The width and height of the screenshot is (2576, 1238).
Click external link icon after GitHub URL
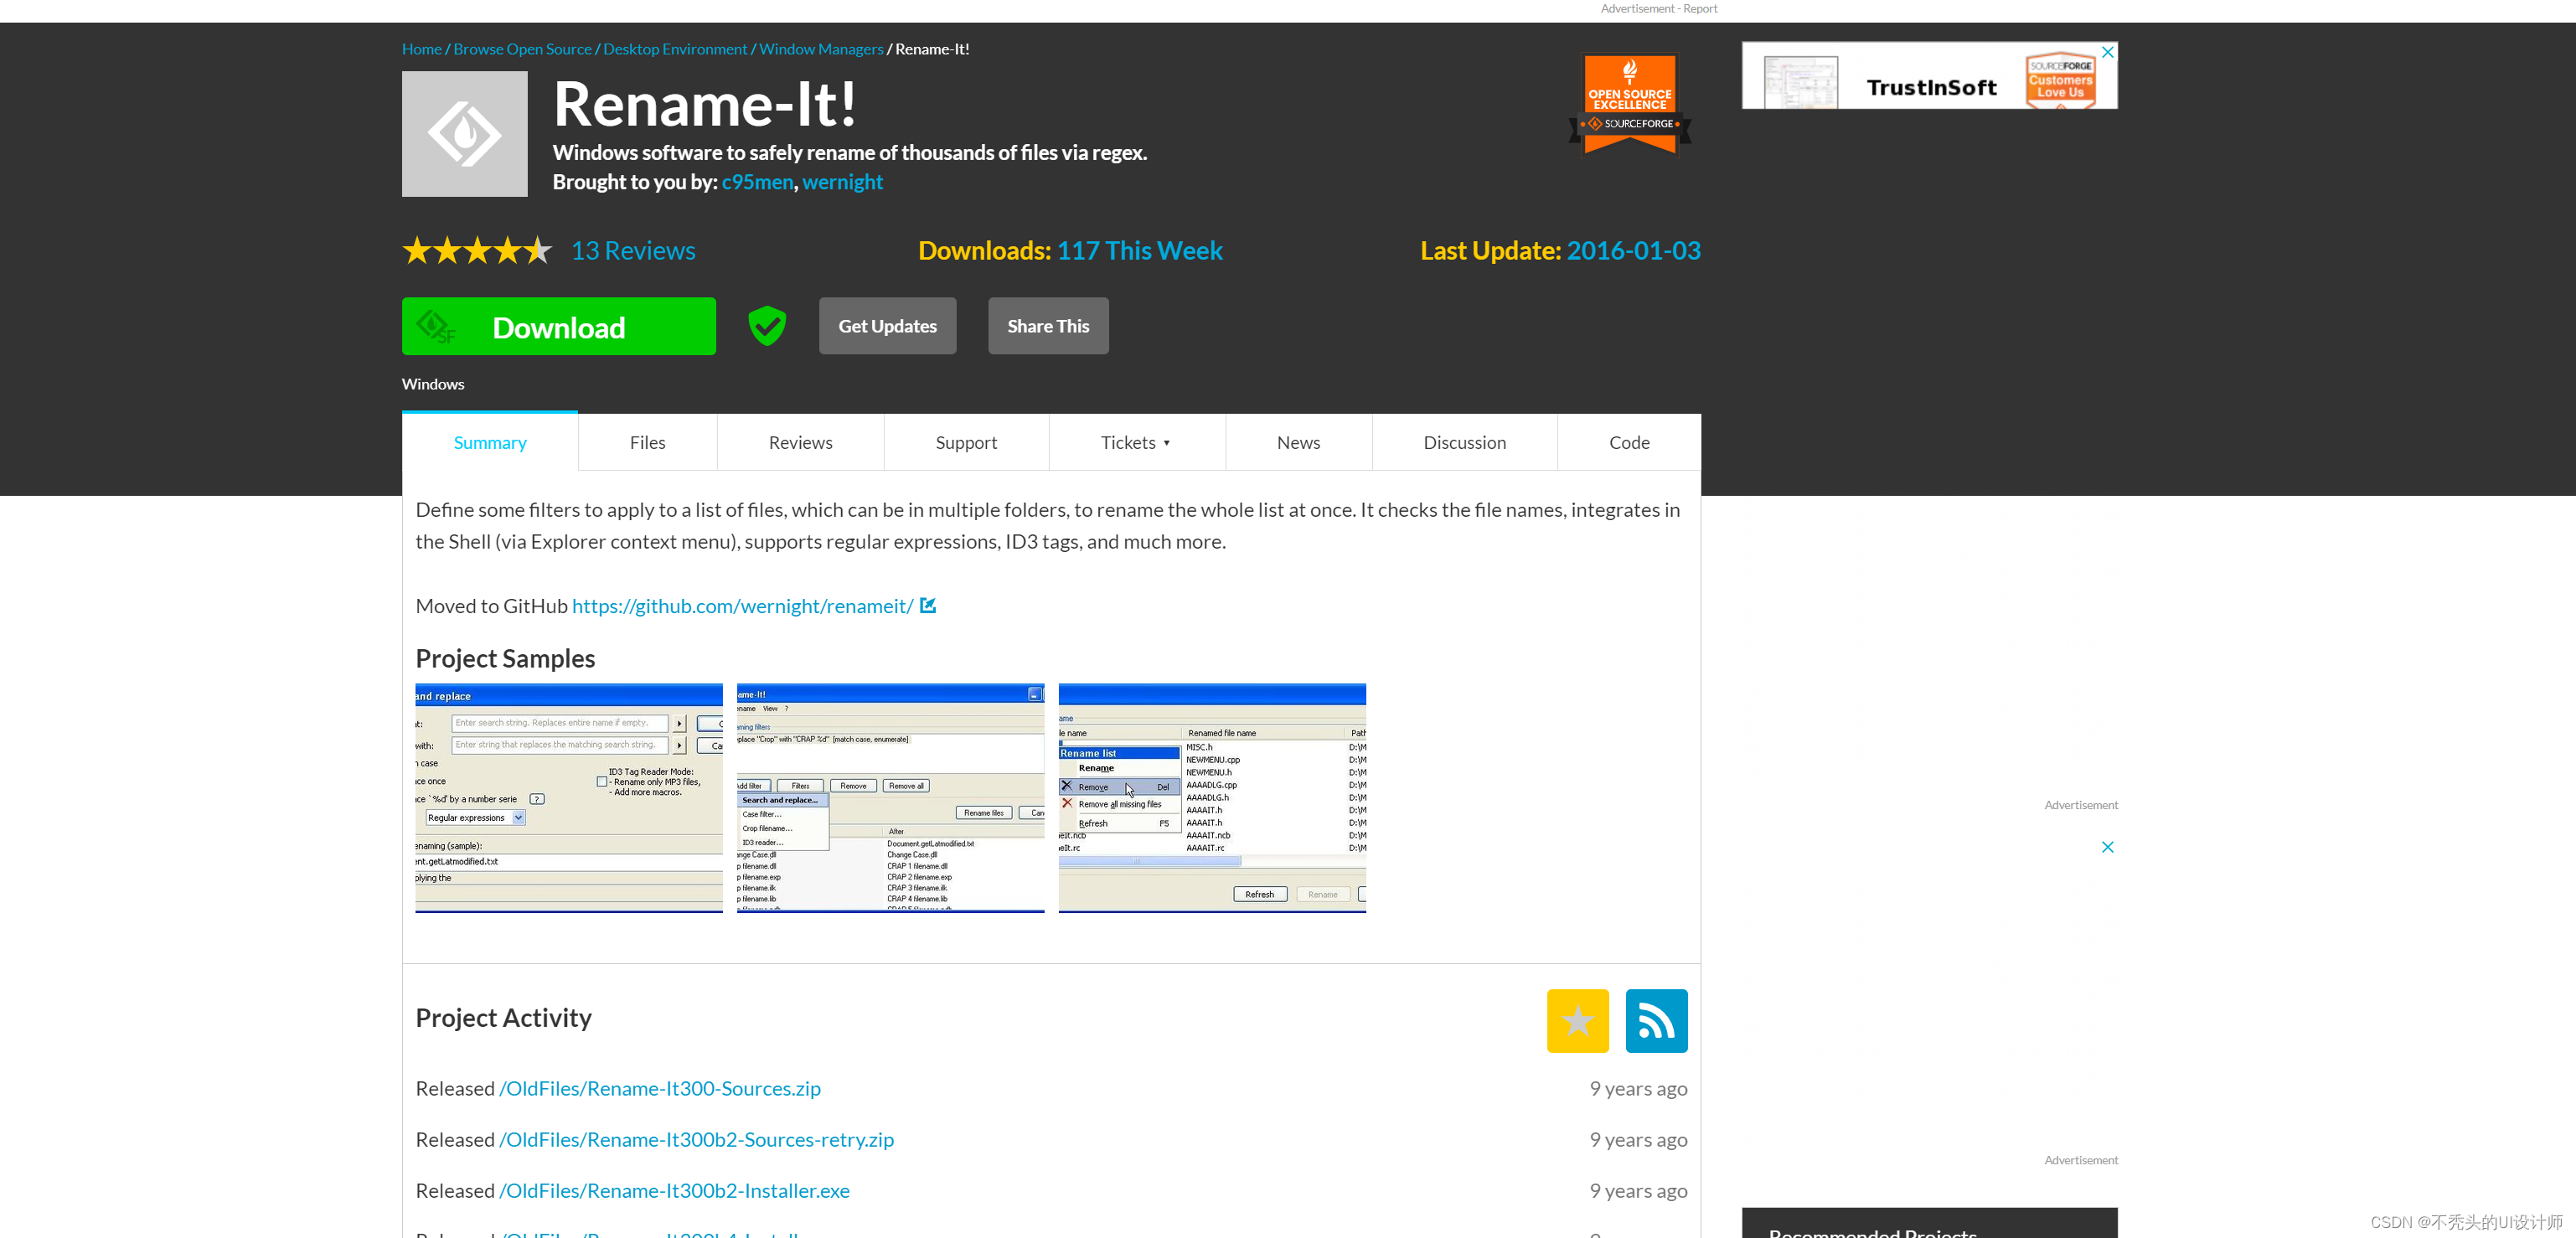928,606
